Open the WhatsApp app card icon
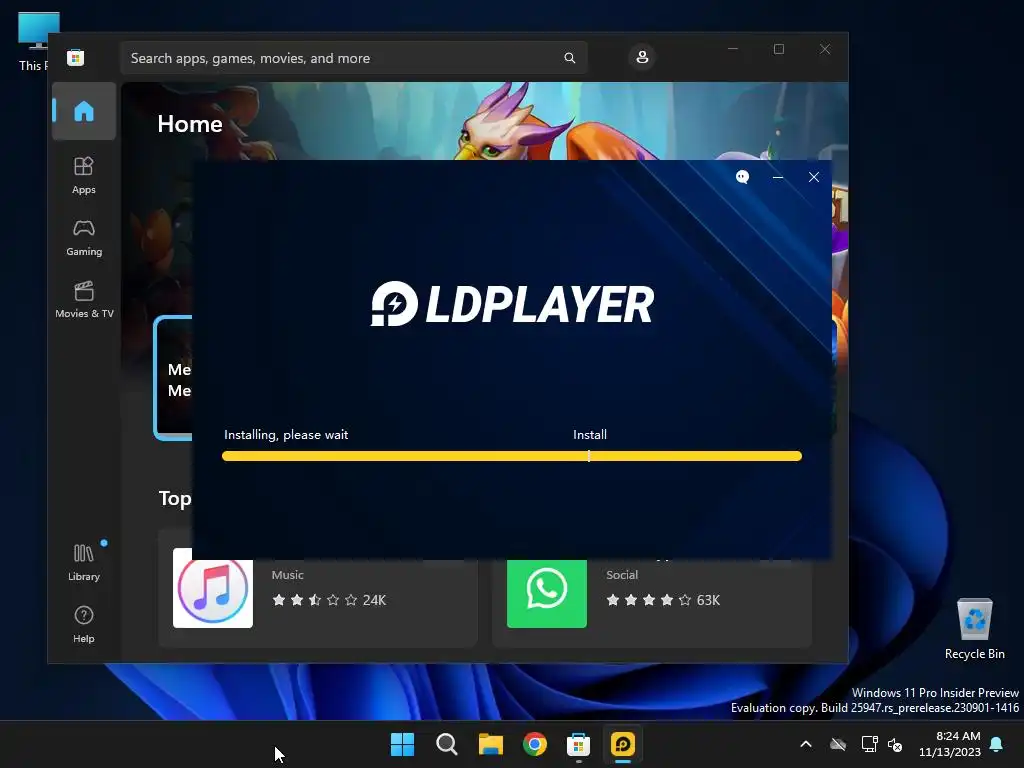Image resolution: width=1024 pixels, height=768 pixels. click(547, 593)
